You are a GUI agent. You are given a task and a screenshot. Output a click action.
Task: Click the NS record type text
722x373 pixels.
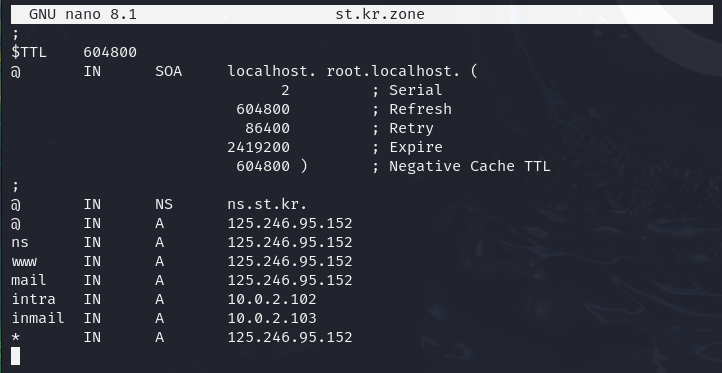point(164,204)
